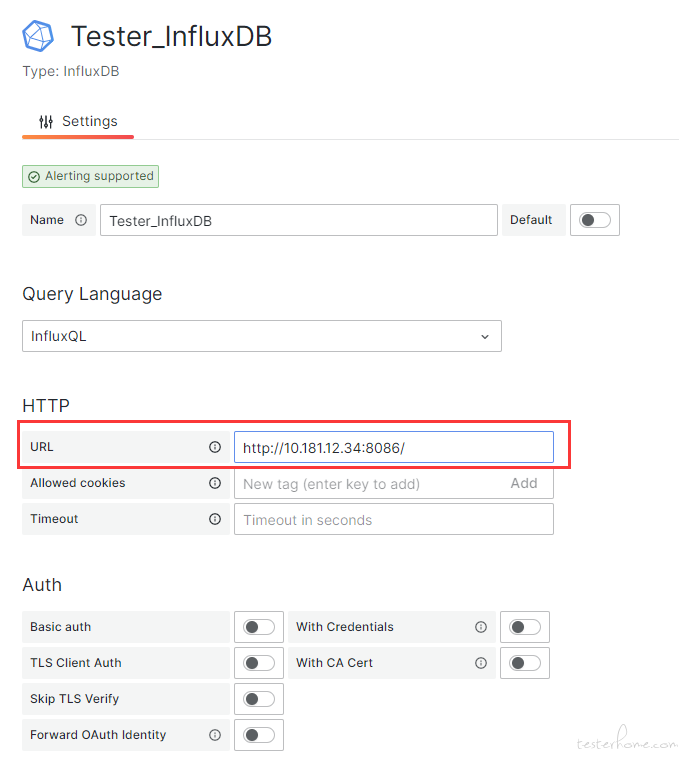Enable the Skip TLS Verify switch
The height and width of the screenshot is (760, 679).
tap(259, 699)
